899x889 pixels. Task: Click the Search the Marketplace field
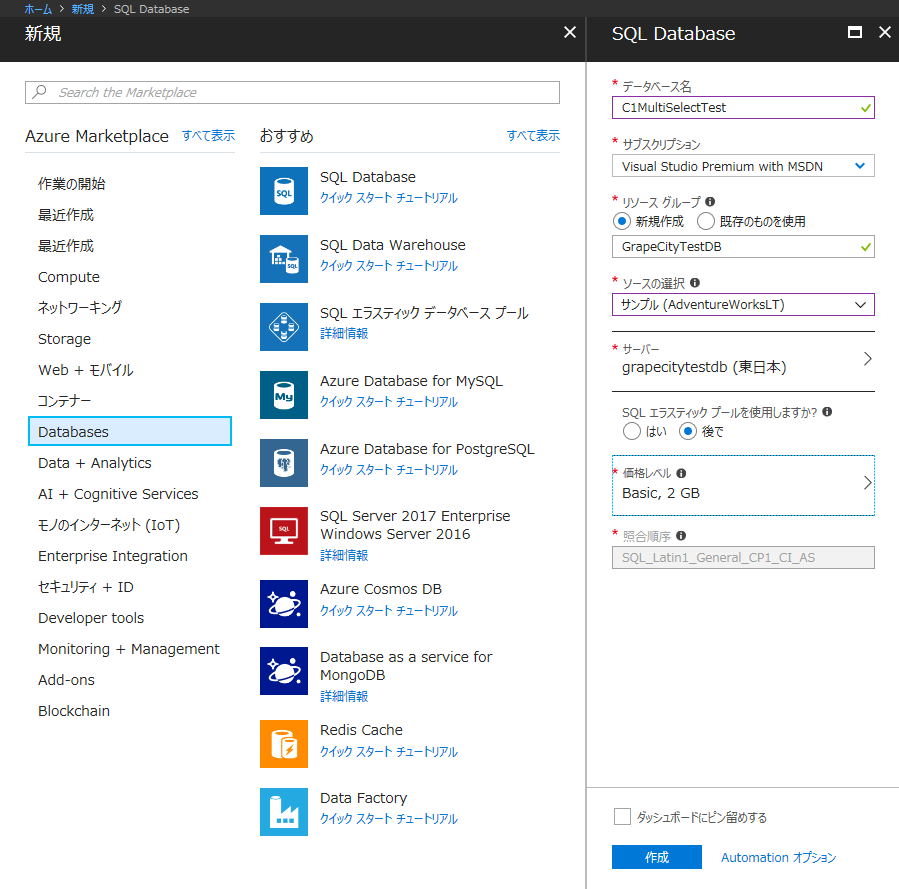click(x=292, y=92)
